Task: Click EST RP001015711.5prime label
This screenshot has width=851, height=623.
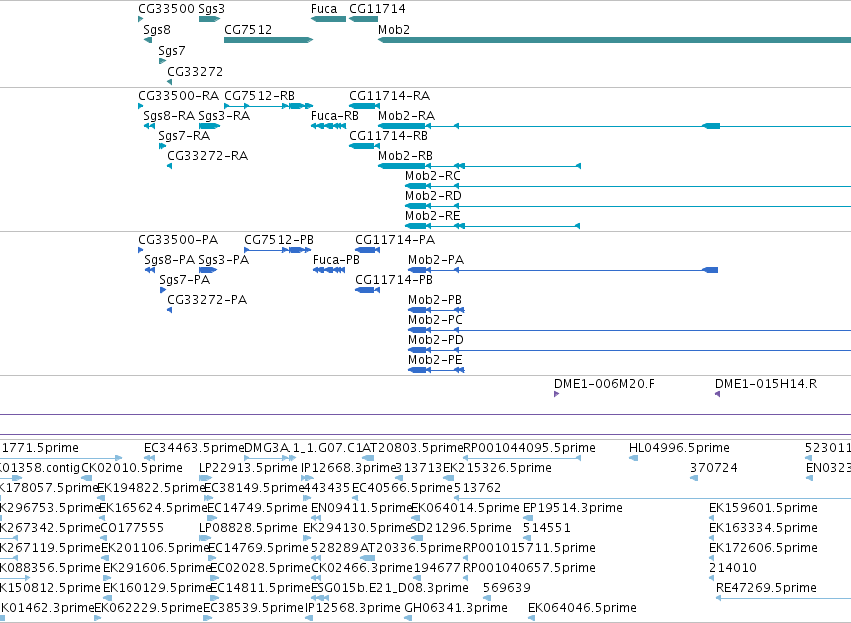Action: click(x=529, y=549)
